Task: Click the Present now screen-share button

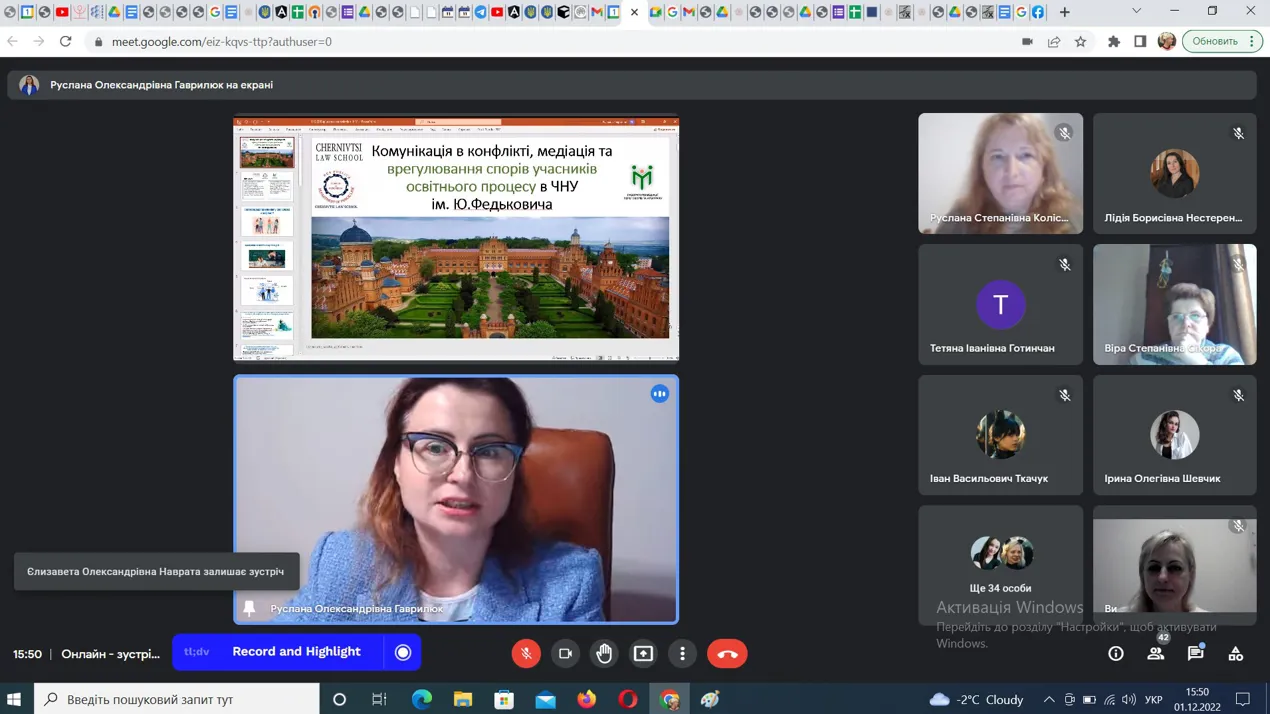Action: pos(643,653)
